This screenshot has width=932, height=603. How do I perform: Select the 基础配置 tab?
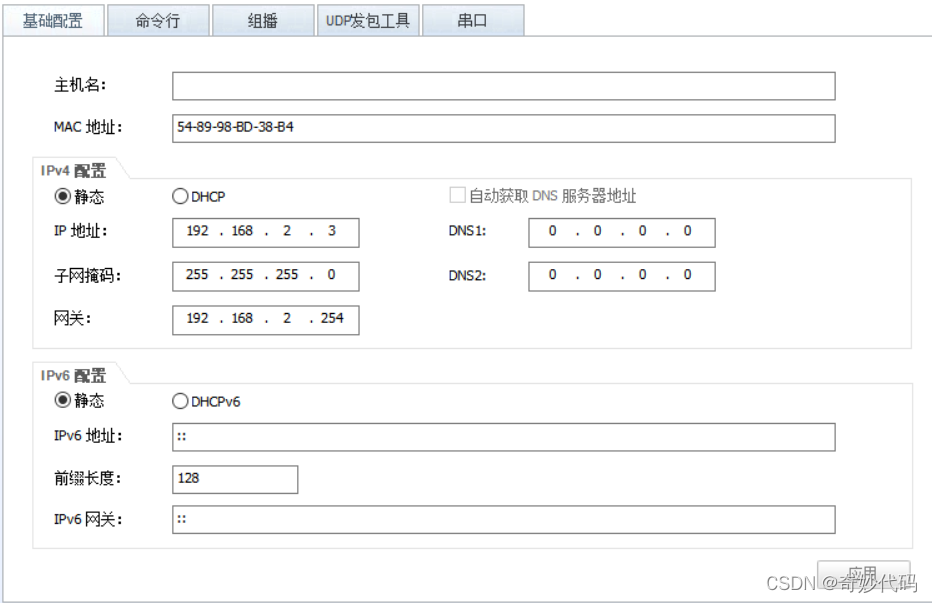(x=54, y=20)
